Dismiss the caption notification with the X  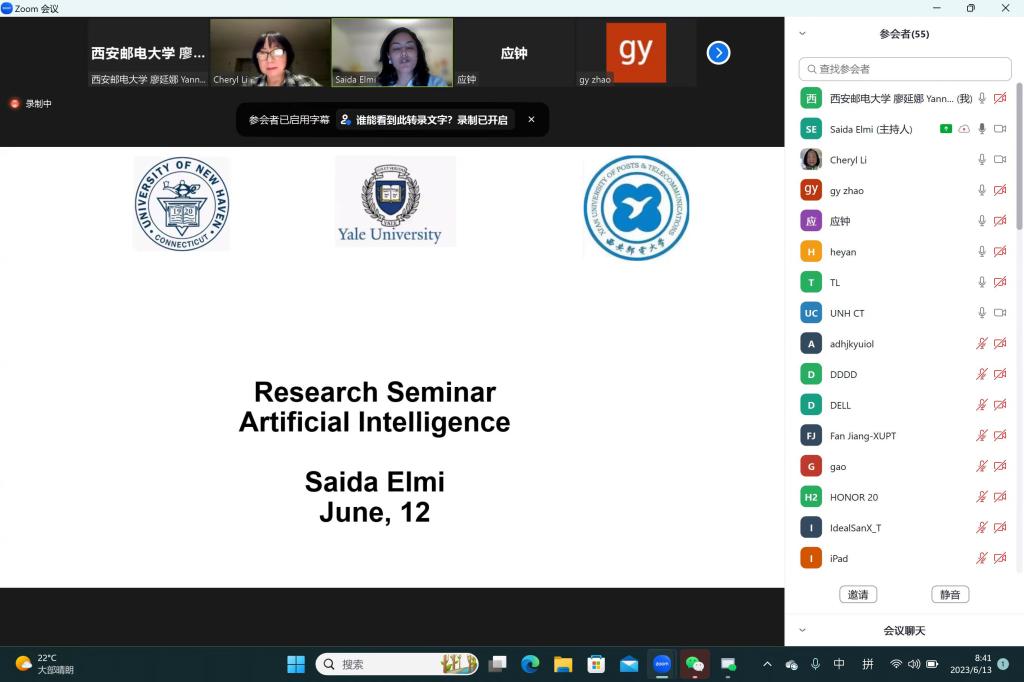(532, 120)
